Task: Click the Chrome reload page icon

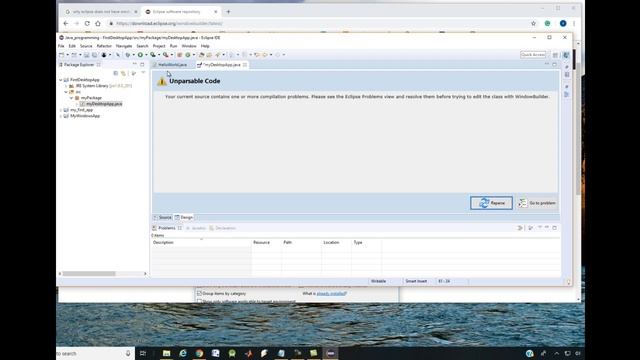Action: click(87, 24)
